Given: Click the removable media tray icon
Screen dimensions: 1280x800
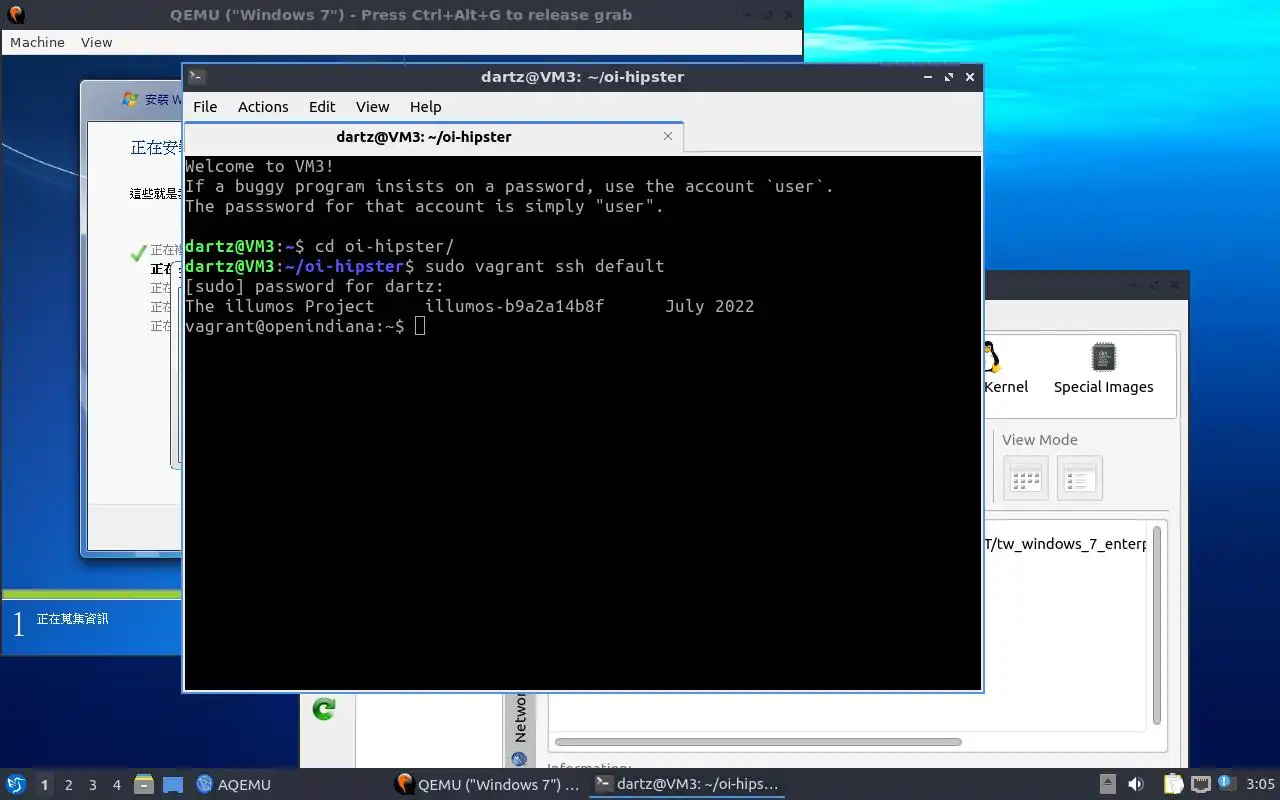Looking at the screenshot, I should coord(1108,784).
